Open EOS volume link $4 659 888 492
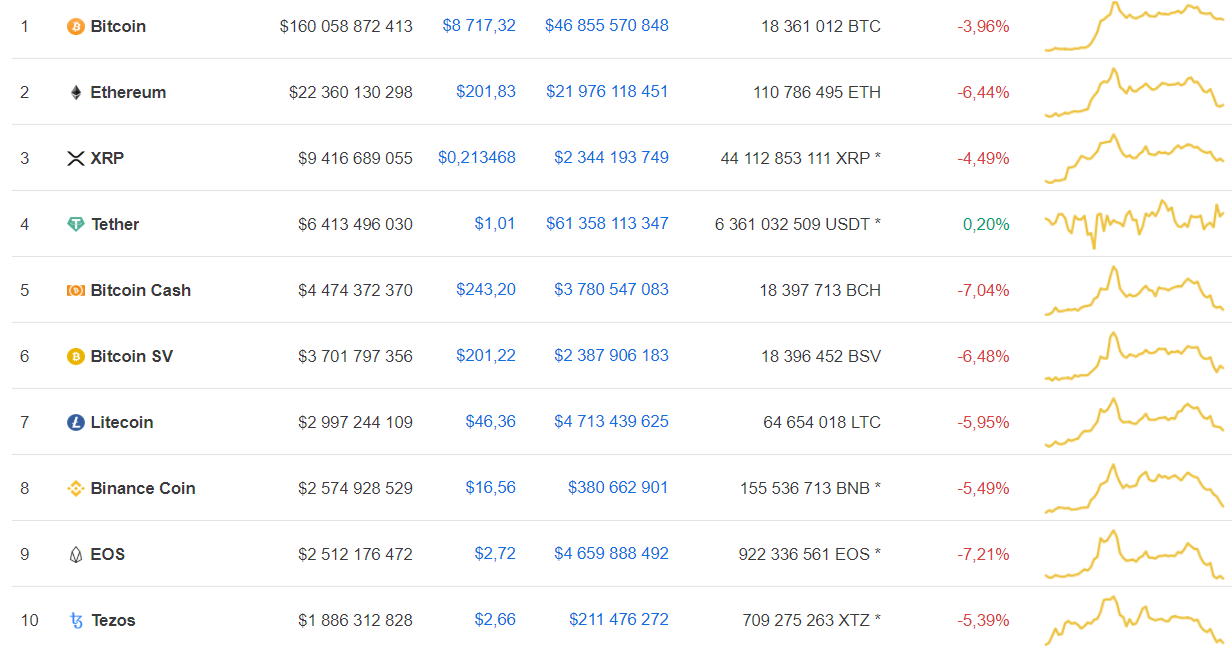The width and height of the screenshot is (1232, 652). coord(611,554)
